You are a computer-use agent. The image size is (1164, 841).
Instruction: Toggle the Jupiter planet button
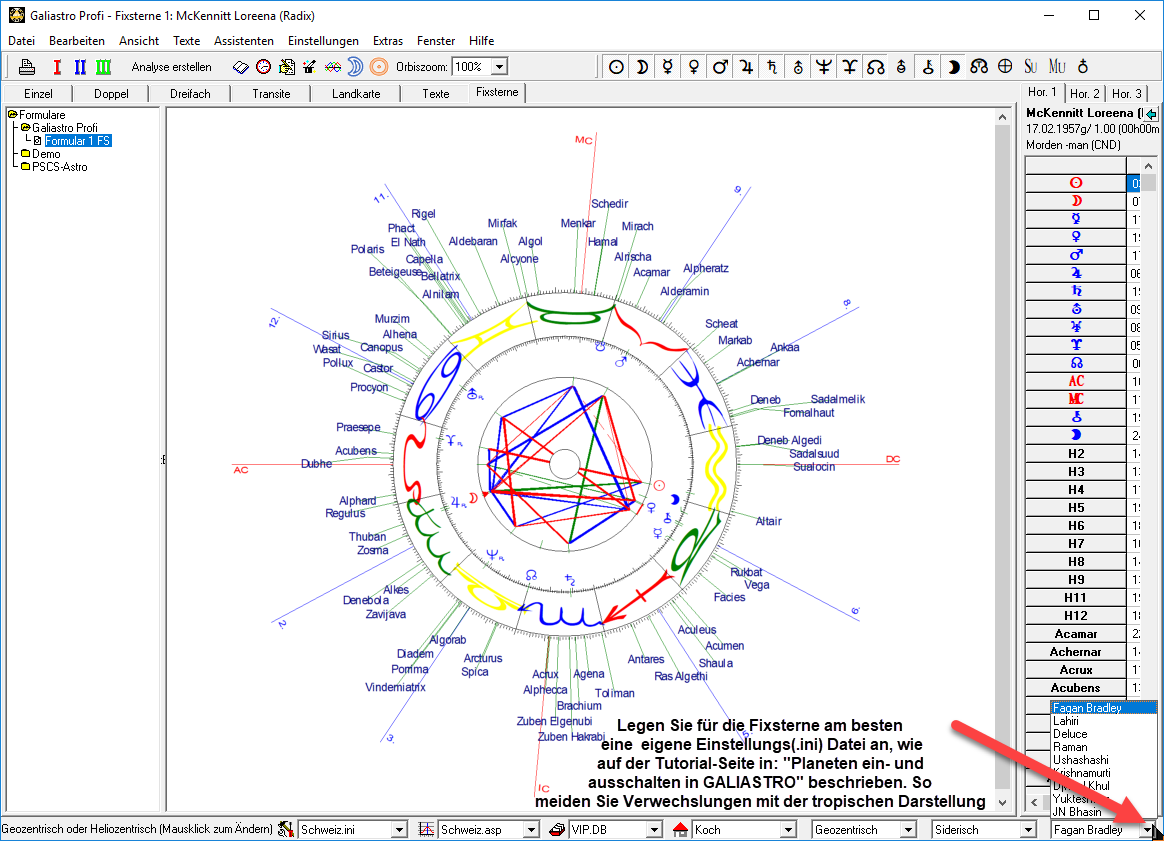[x=746, y=67]
